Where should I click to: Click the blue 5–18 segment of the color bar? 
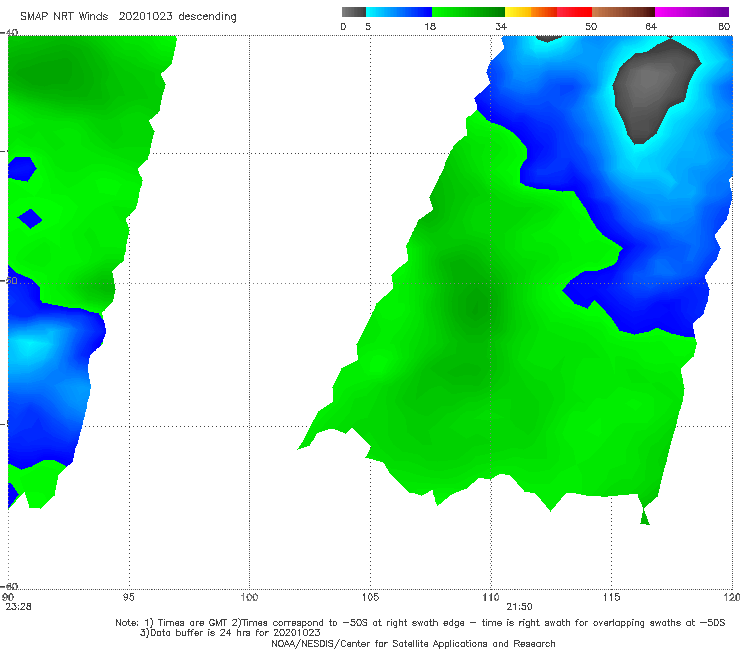pyautogui.click(x=399, y=12)
